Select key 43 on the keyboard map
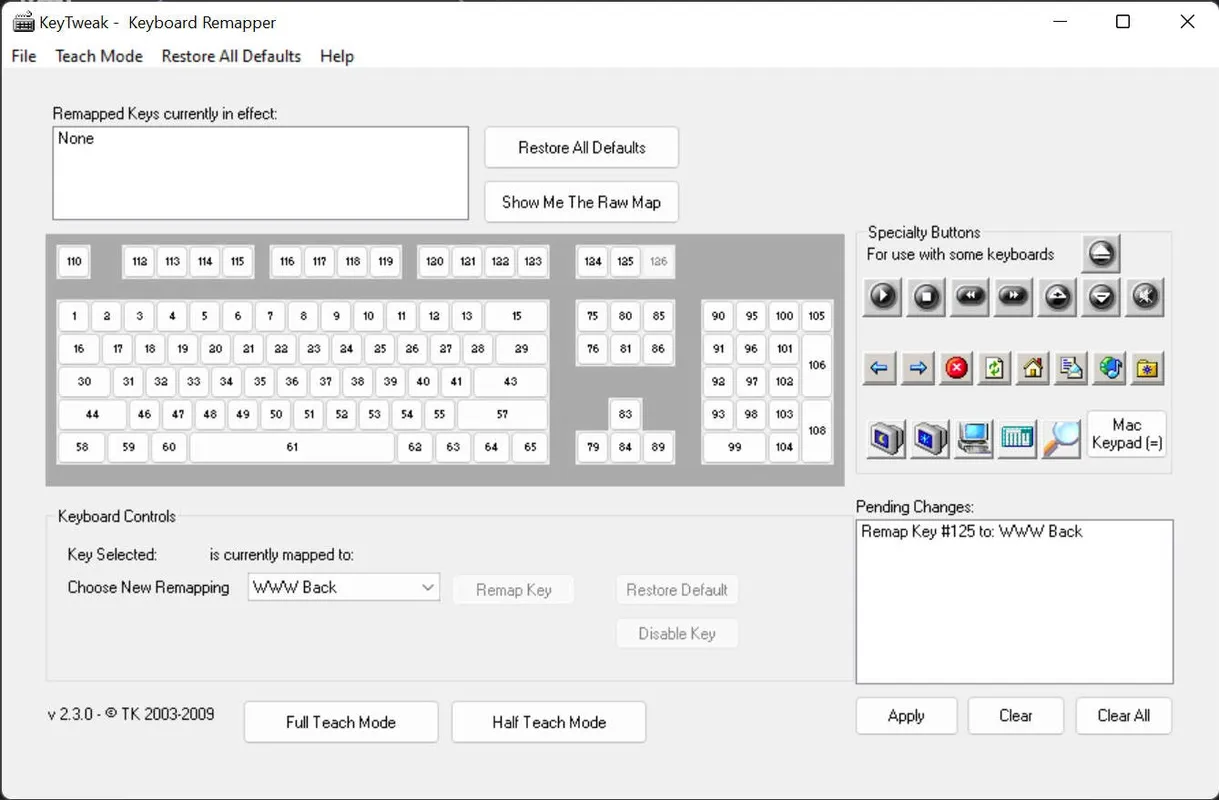The width and height of the screenshot is (1219, 800). pyautogui.click(x=511, y=382)
